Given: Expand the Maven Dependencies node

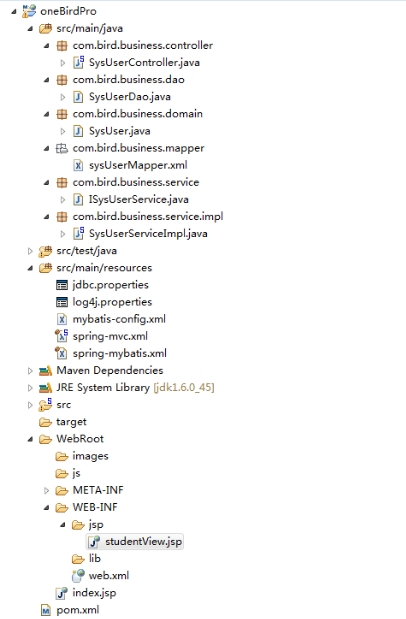Looking at the screenshot, I should (x=30, y=371).
